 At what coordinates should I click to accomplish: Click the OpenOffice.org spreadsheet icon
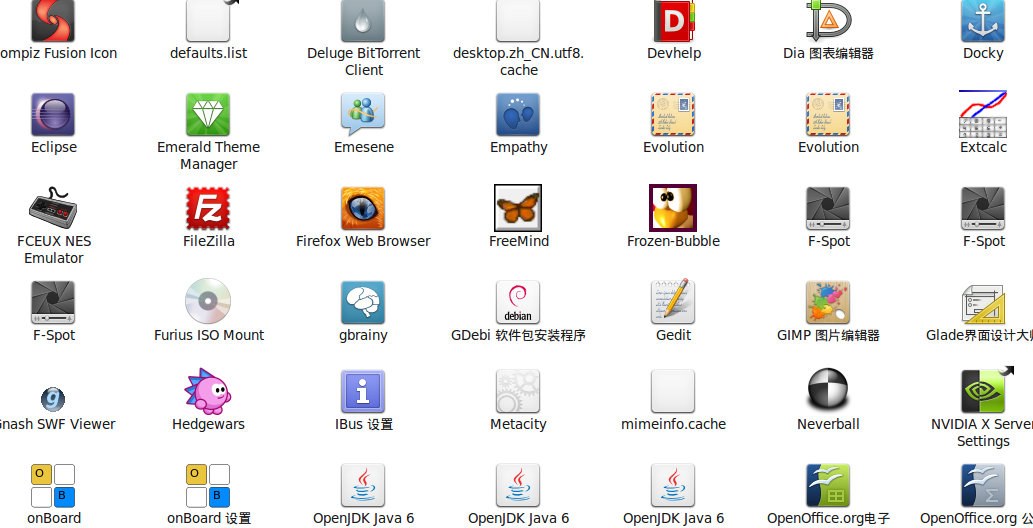pyautogui.click(x=828, y=486)
